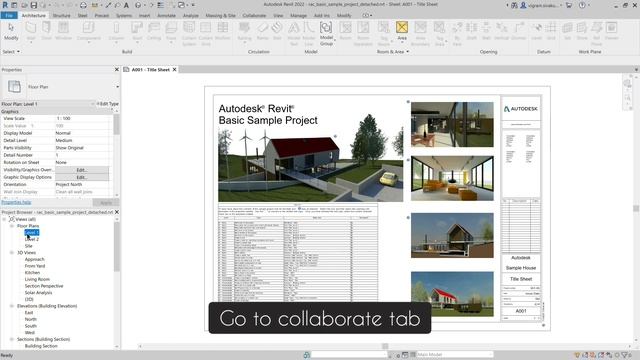Collapse the Floor Plans tree node
This screenshot has width=640, height=360.
(x=12, y=226)
